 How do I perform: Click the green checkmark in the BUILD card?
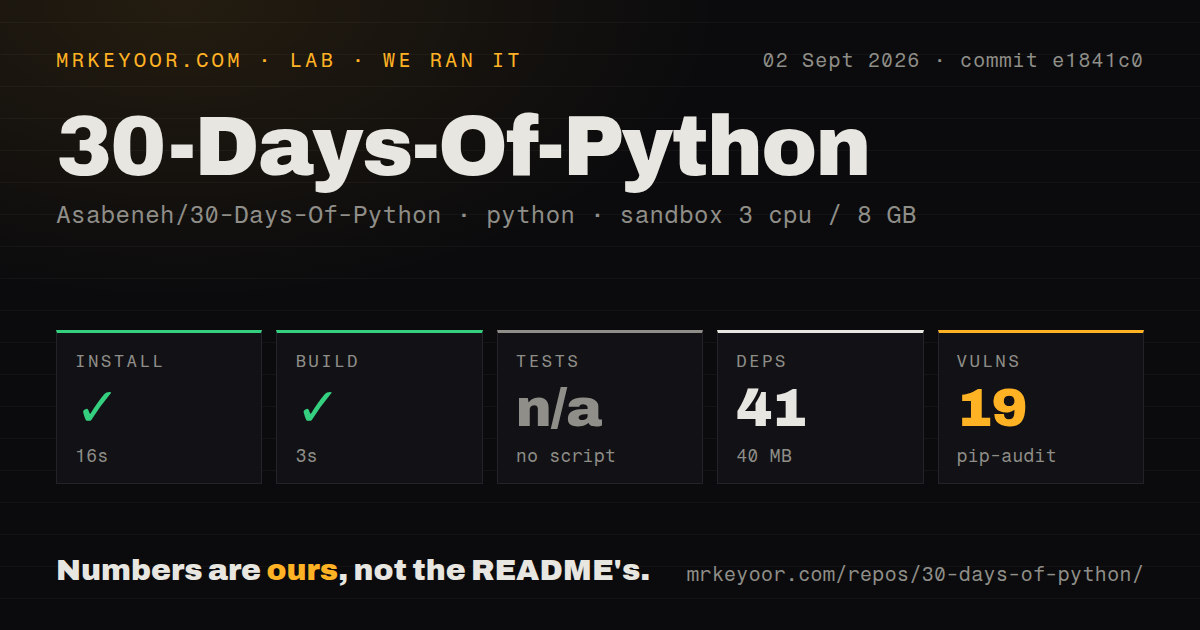tap(316, 407)
